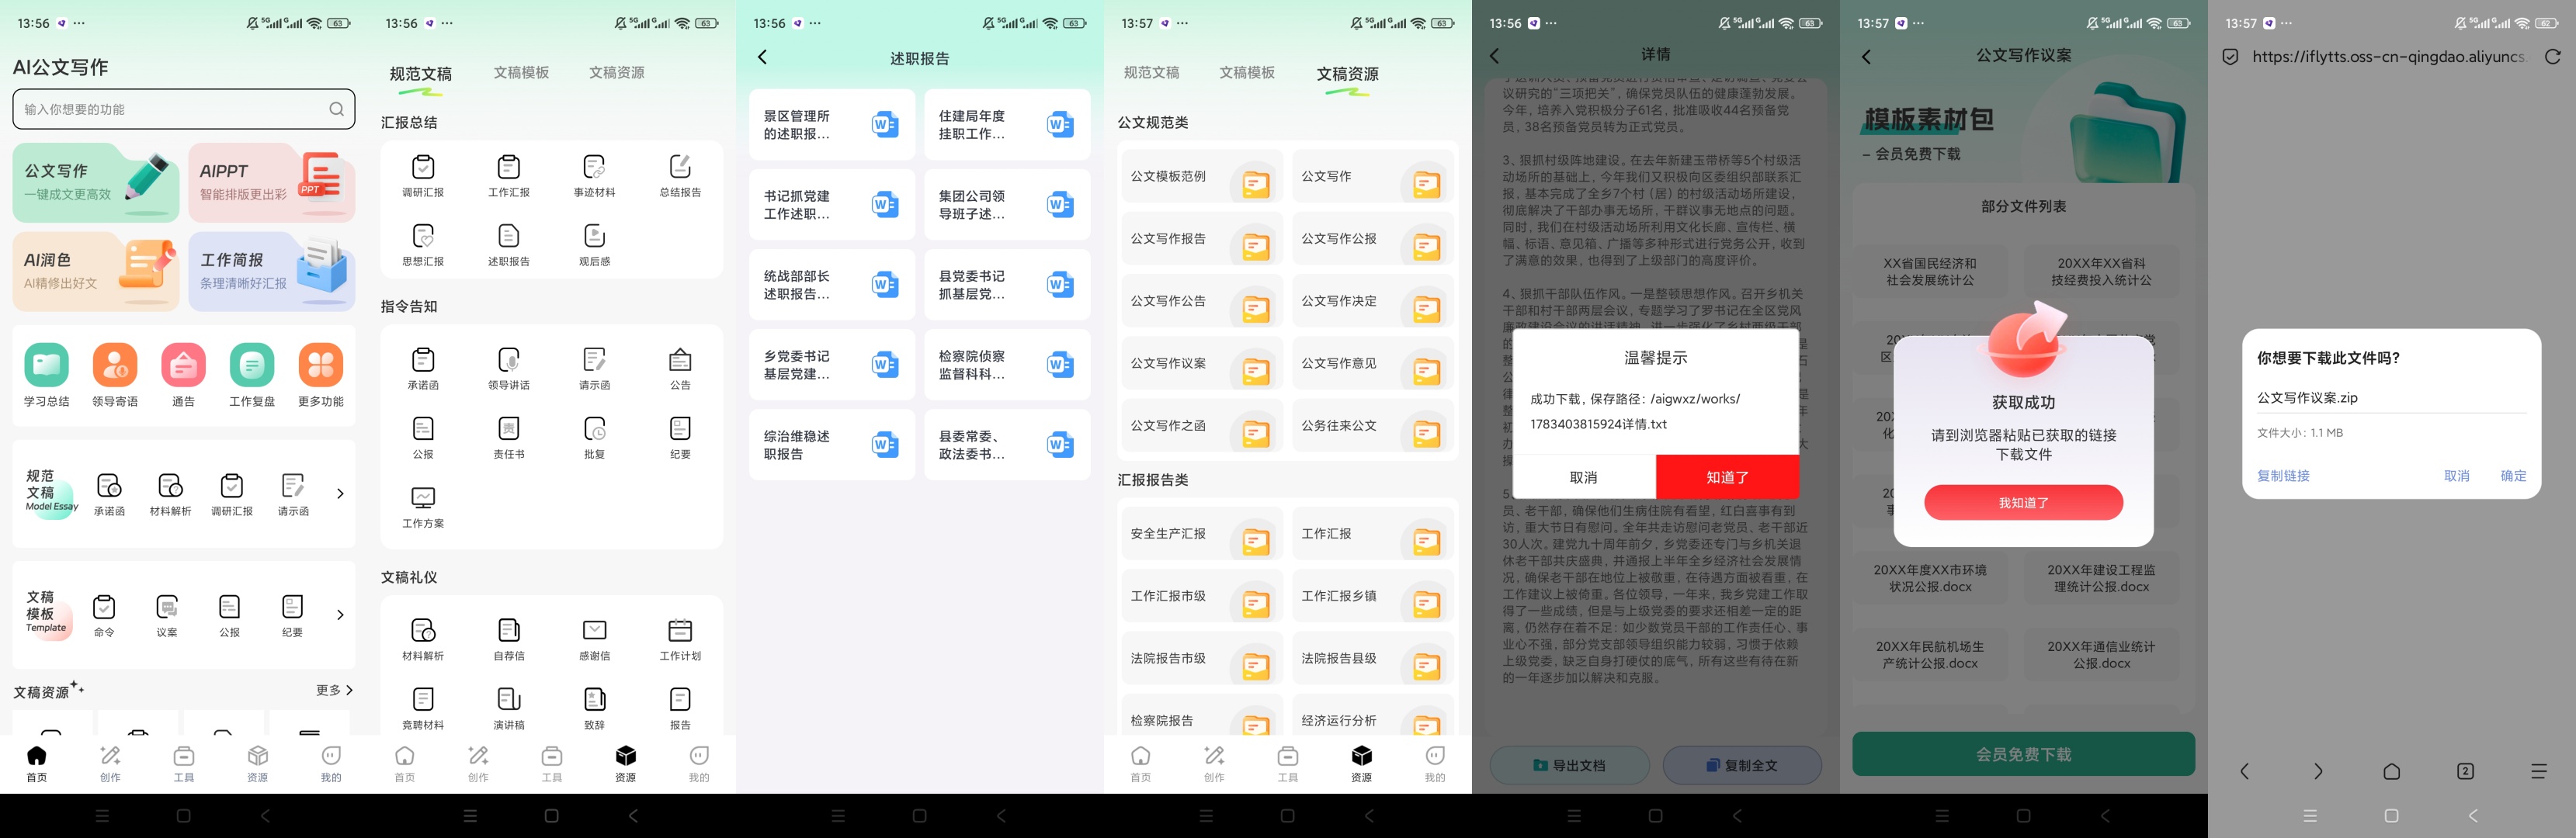Image resolution: width=2576 pixels, height=838 pixels.
Task: Select 公告 under 指令告知
Action: pyautogui.click(x=680, y=369)
